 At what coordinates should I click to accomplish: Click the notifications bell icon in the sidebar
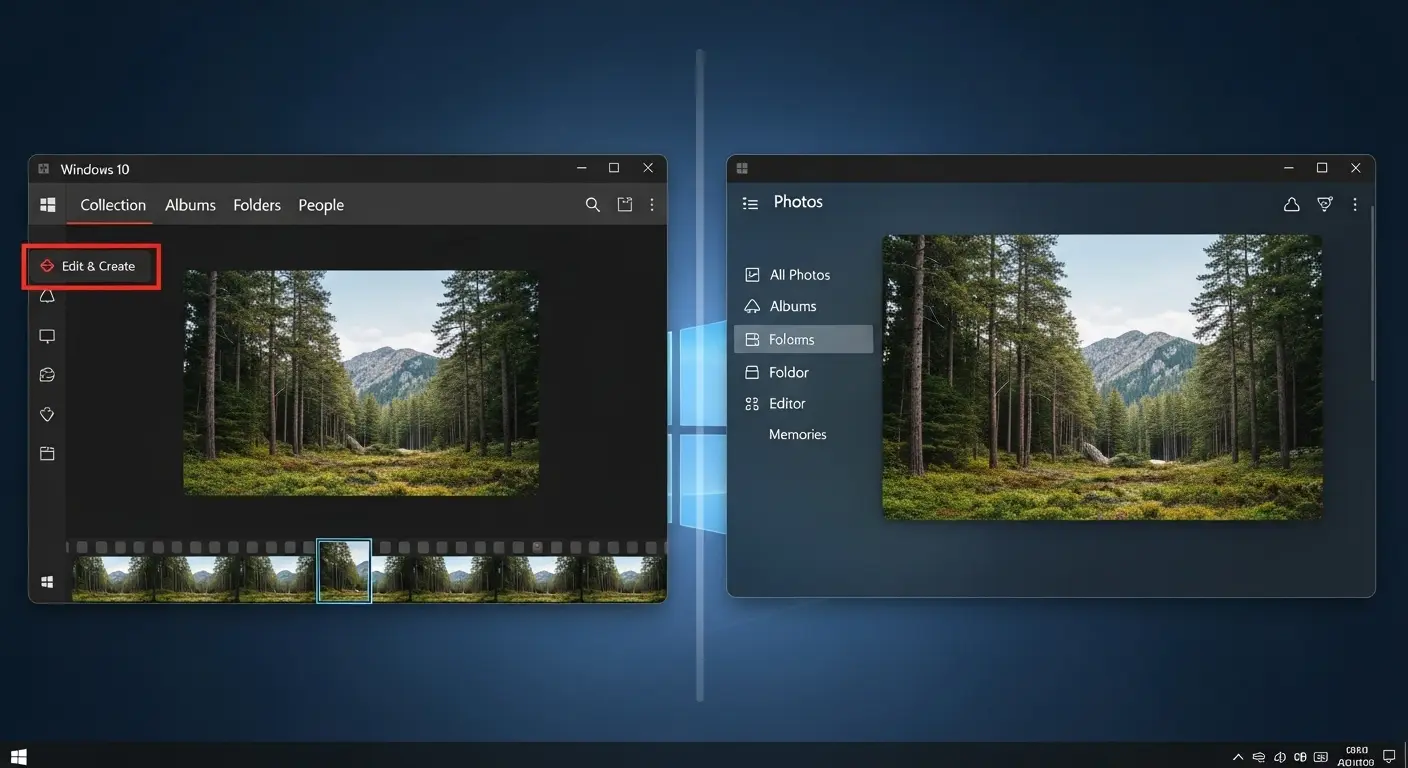(47, 295)
